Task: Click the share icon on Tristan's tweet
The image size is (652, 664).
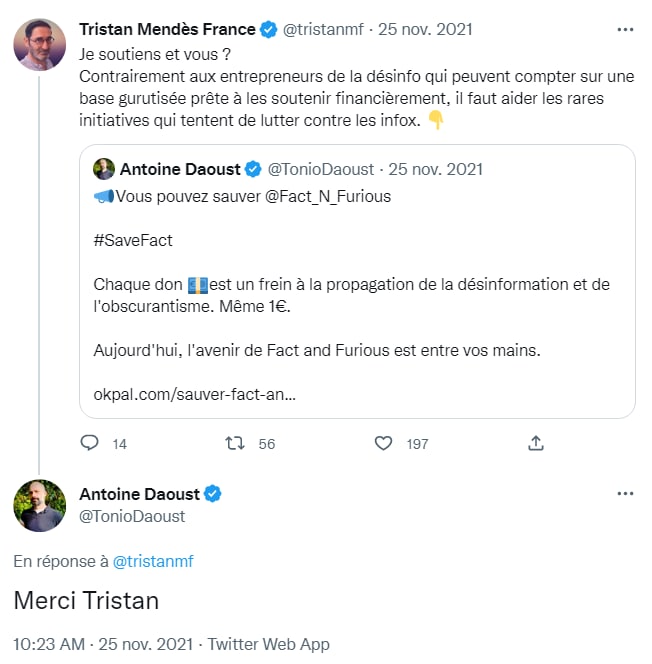Action: click(535, 443)
